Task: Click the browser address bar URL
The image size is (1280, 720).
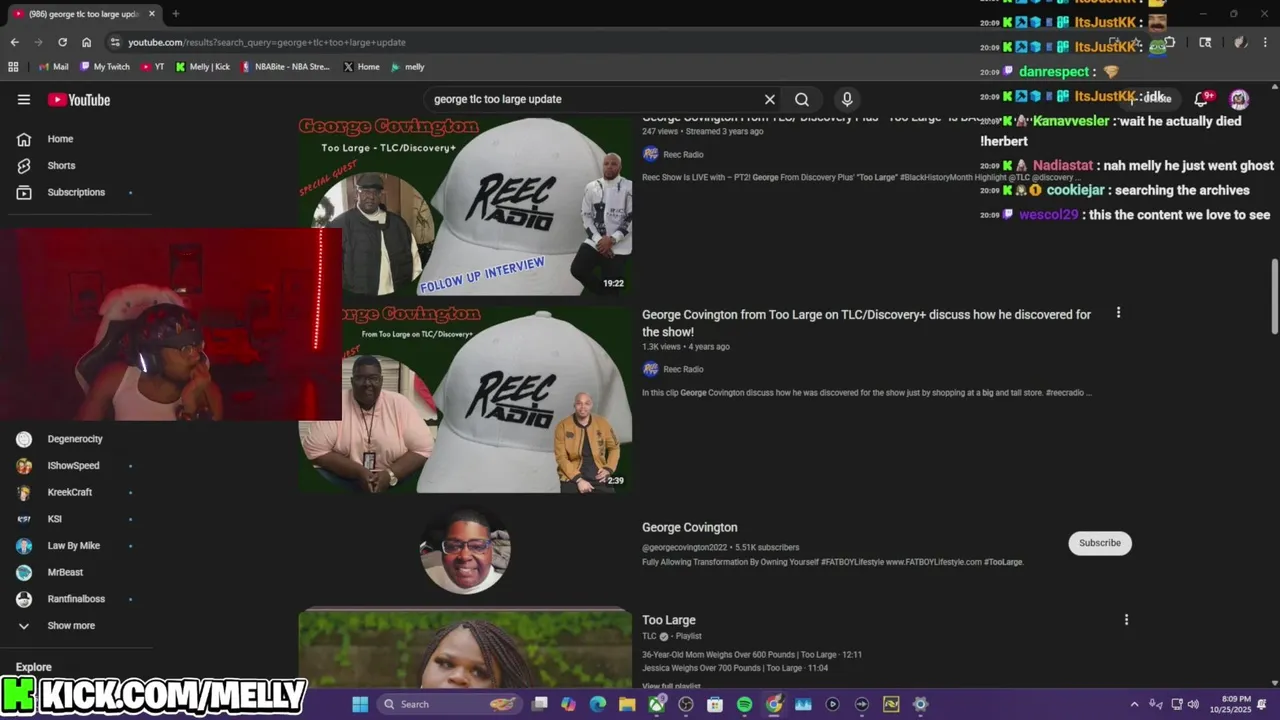Action: tap(267, 42)
